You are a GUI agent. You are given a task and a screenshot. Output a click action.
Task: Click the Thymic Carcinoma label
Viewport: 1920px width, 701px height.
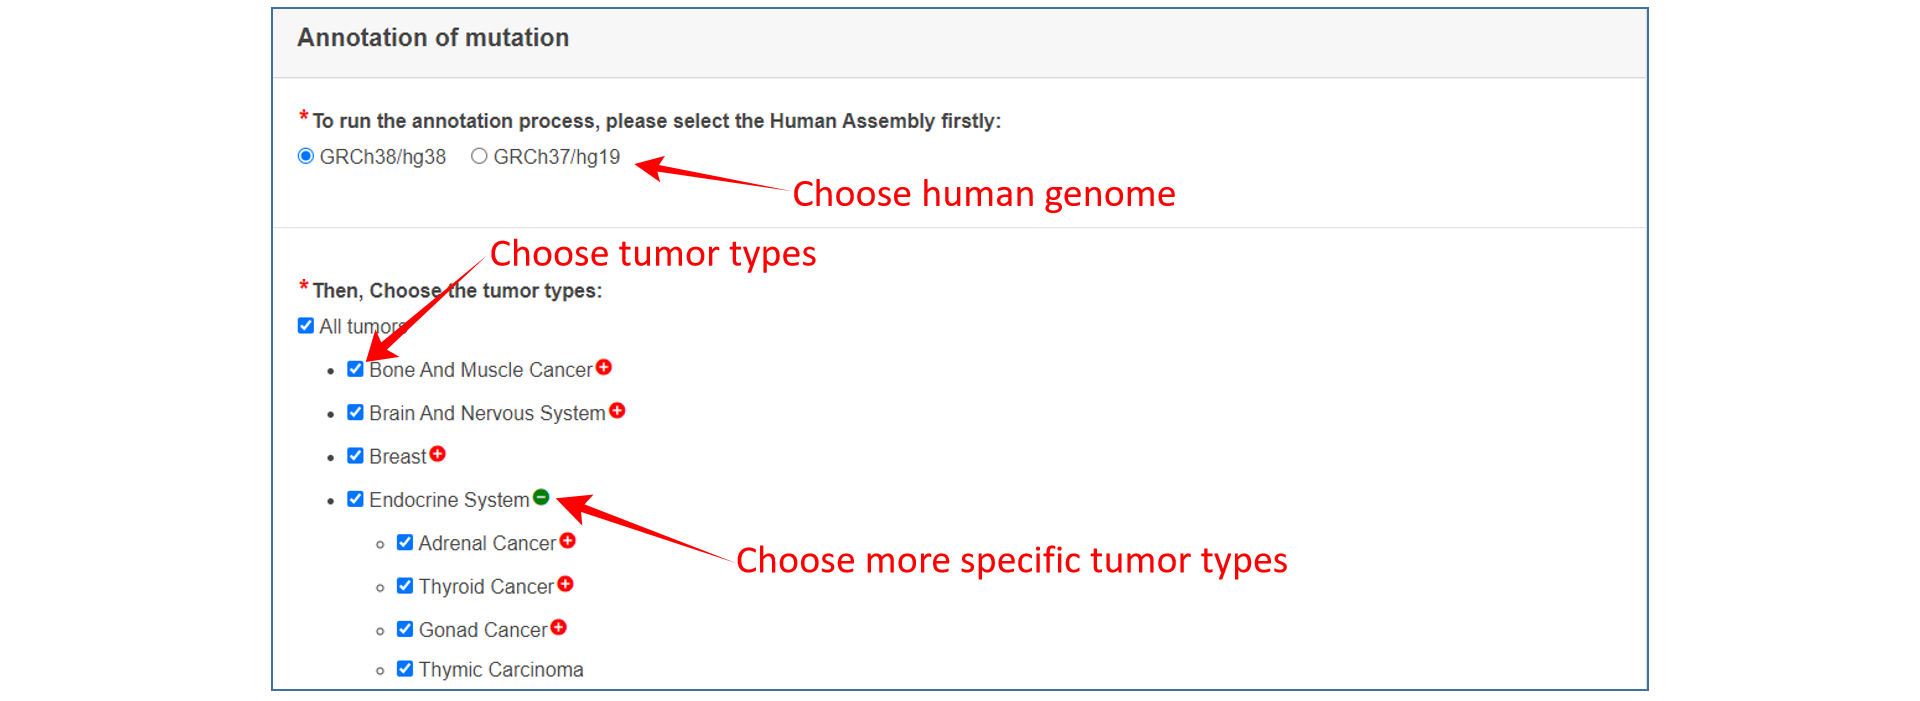click(x=501, y=670)
